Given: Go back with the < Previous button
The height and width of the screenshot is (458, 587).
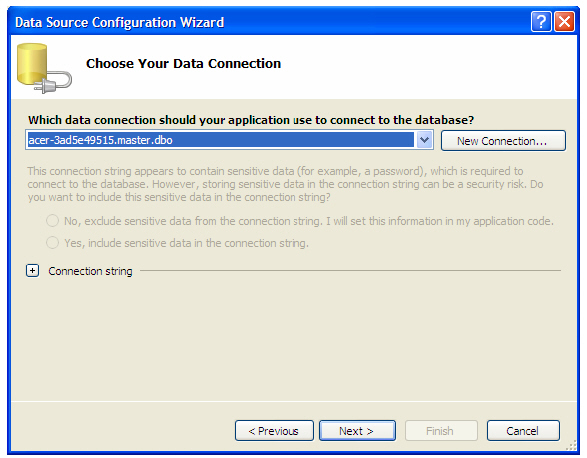Looking at the screenshot, I should 274,431.
